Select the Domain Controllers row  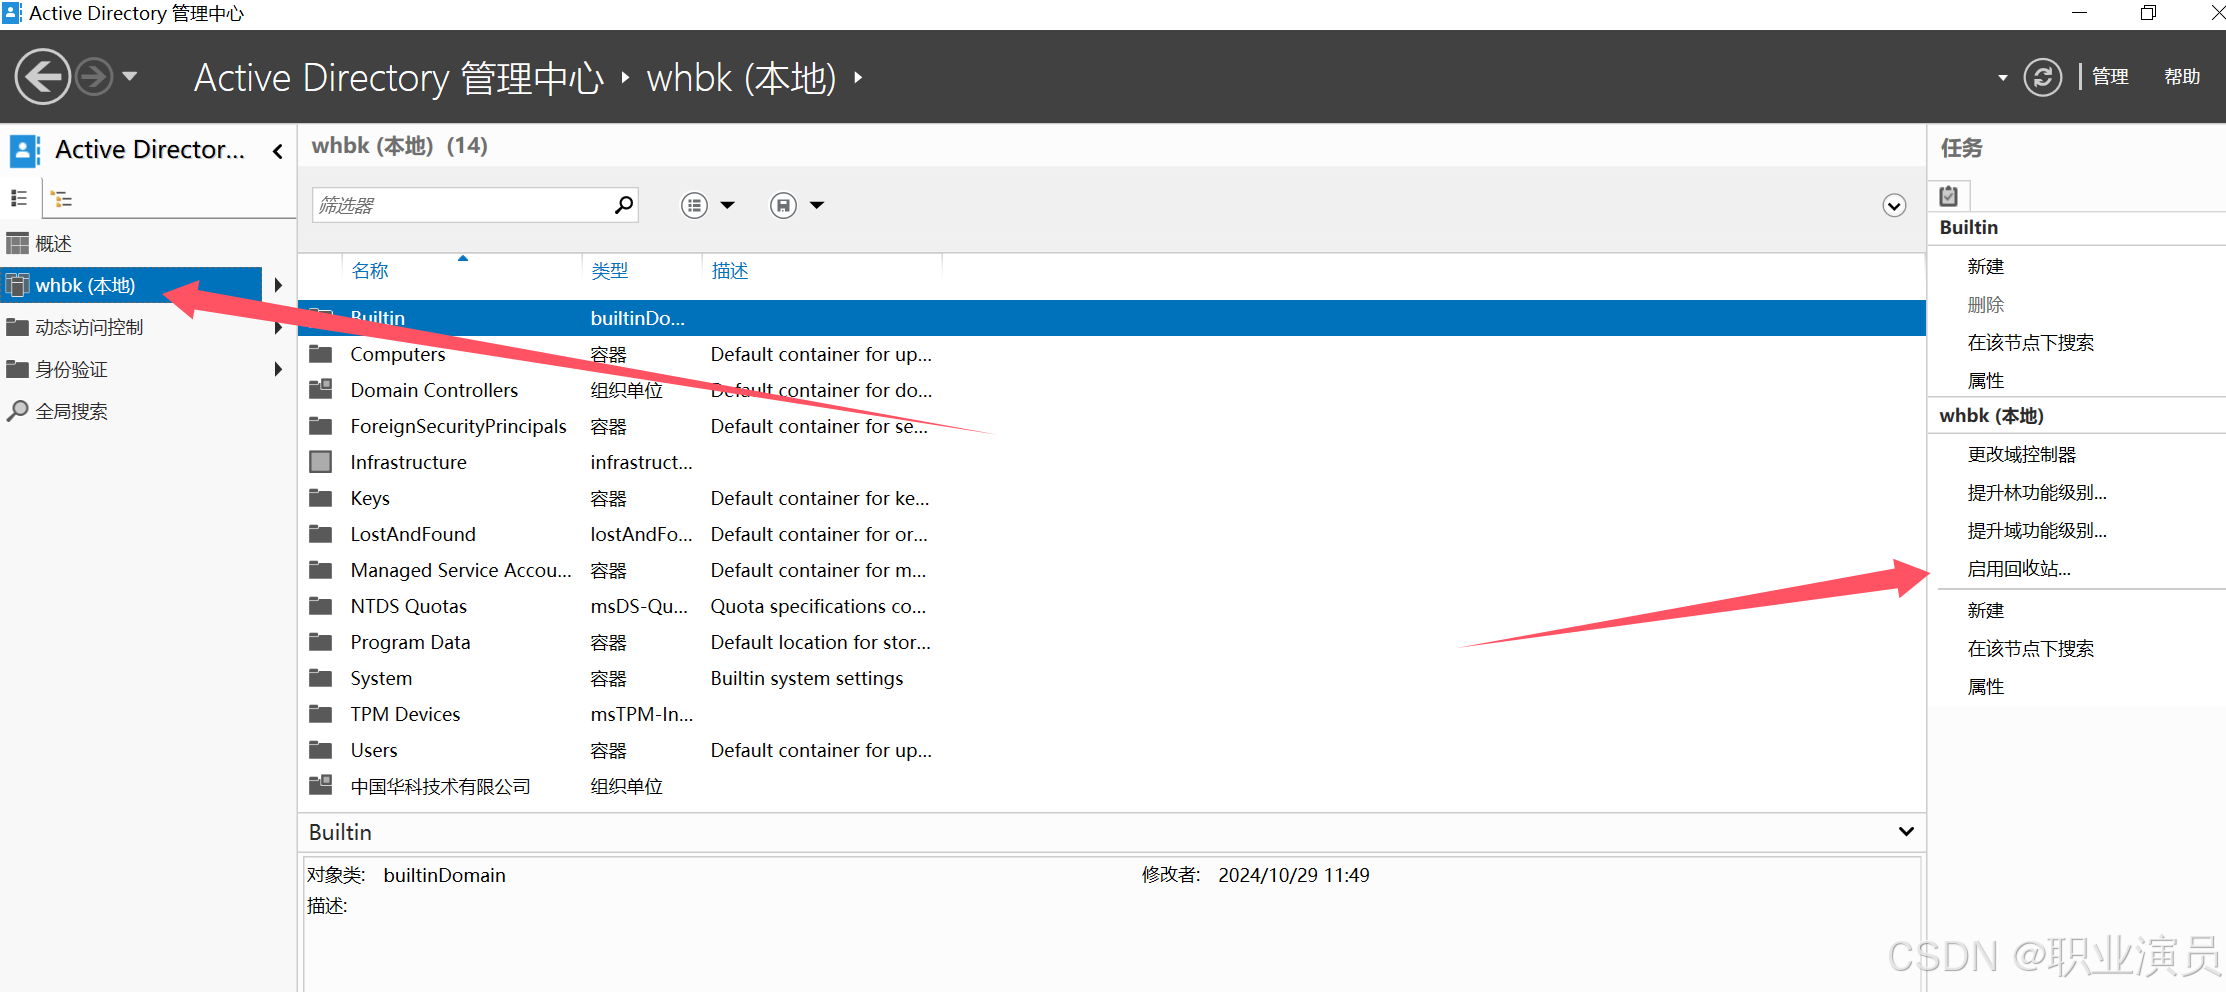coord(1112,390)
